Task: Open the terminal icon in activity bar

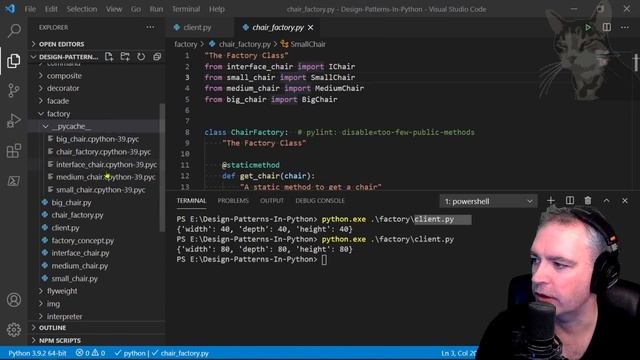Action: (x=14, y=180)
